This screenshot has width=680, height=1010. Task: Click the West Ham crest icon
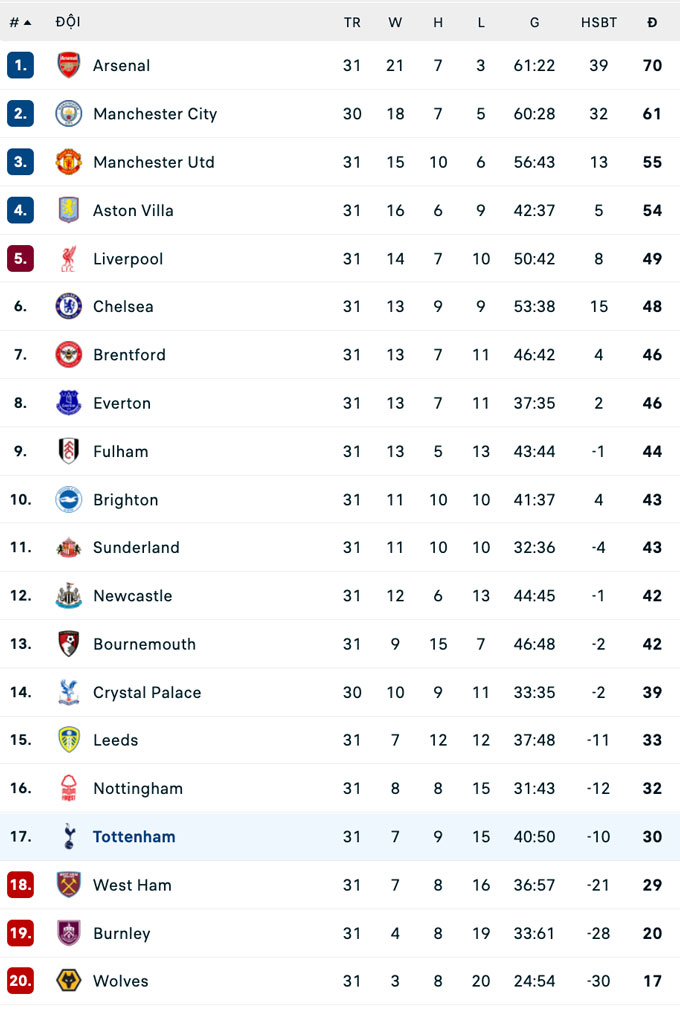tap(68, 885)
